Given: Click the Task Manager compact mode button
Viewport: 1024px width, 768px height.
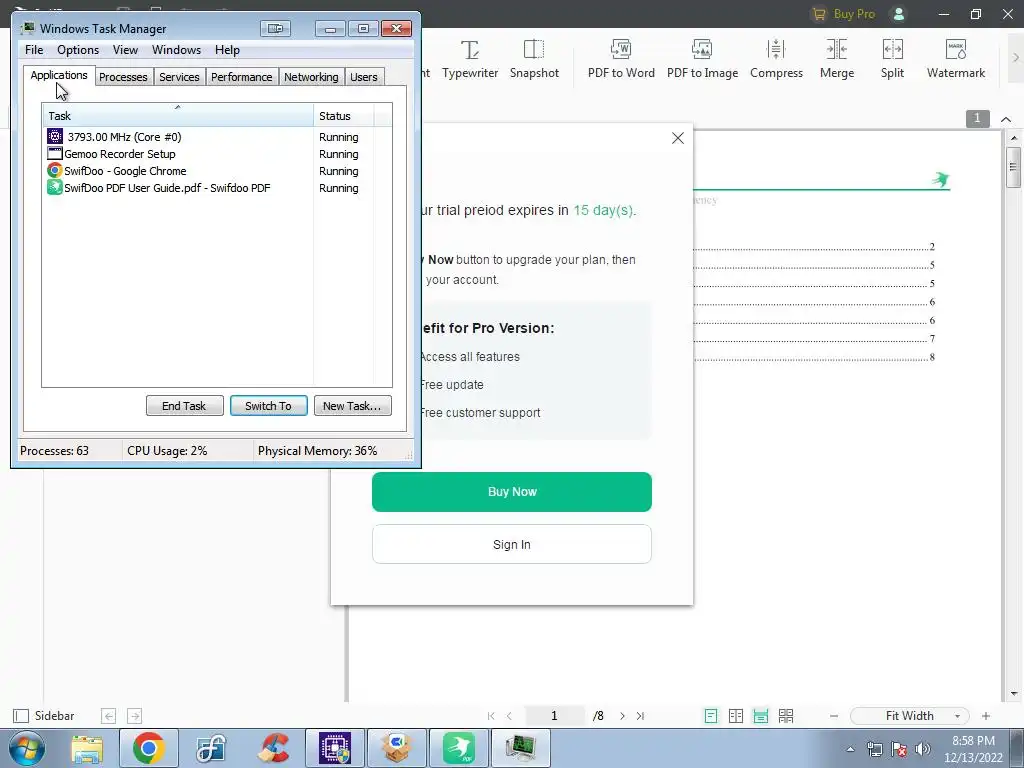Looking at the screenshot, I should tap(275, 29).
